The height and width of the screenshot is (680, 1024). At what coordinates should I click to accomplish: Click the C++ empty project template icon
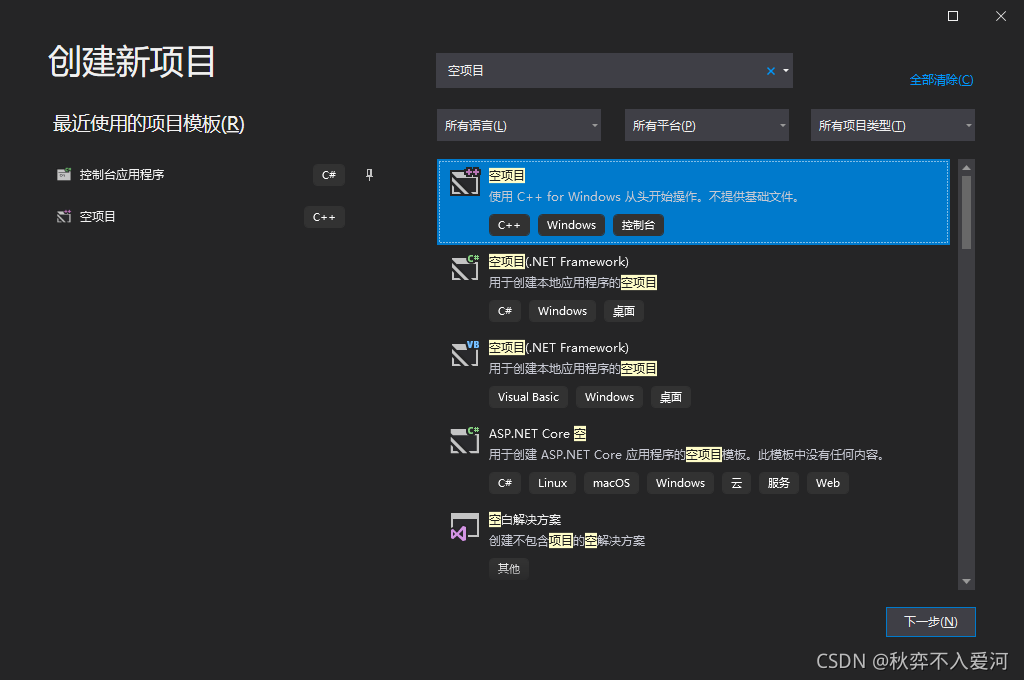[x=465, y=182]
